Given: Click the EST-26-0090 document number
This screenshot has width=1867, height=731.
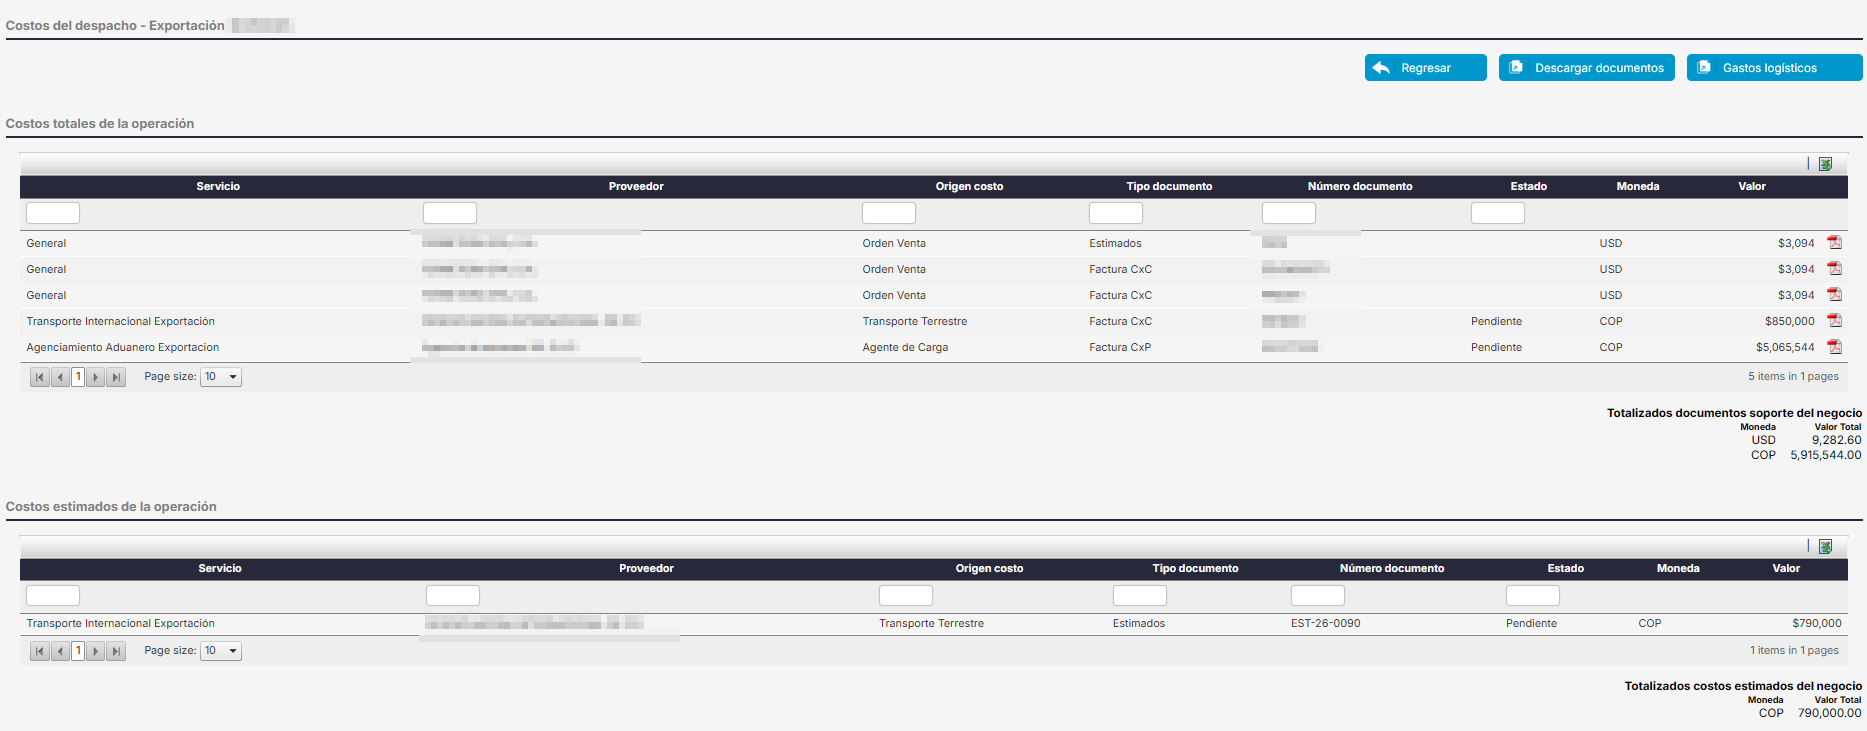Looking at the screenshot, I should click(x=1325, y=623).
